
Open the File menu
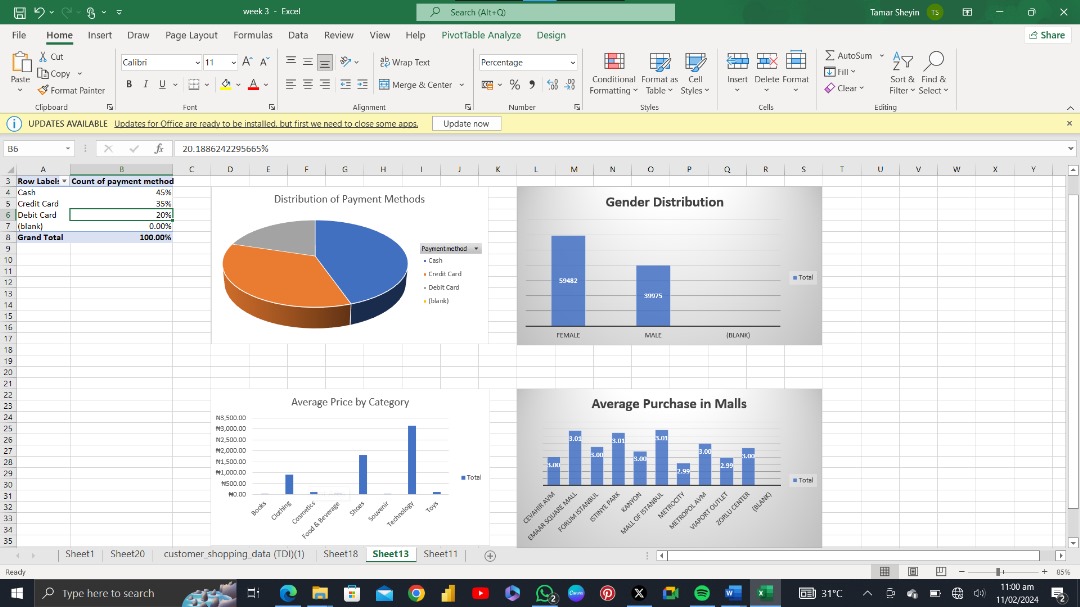coord(19,35)
